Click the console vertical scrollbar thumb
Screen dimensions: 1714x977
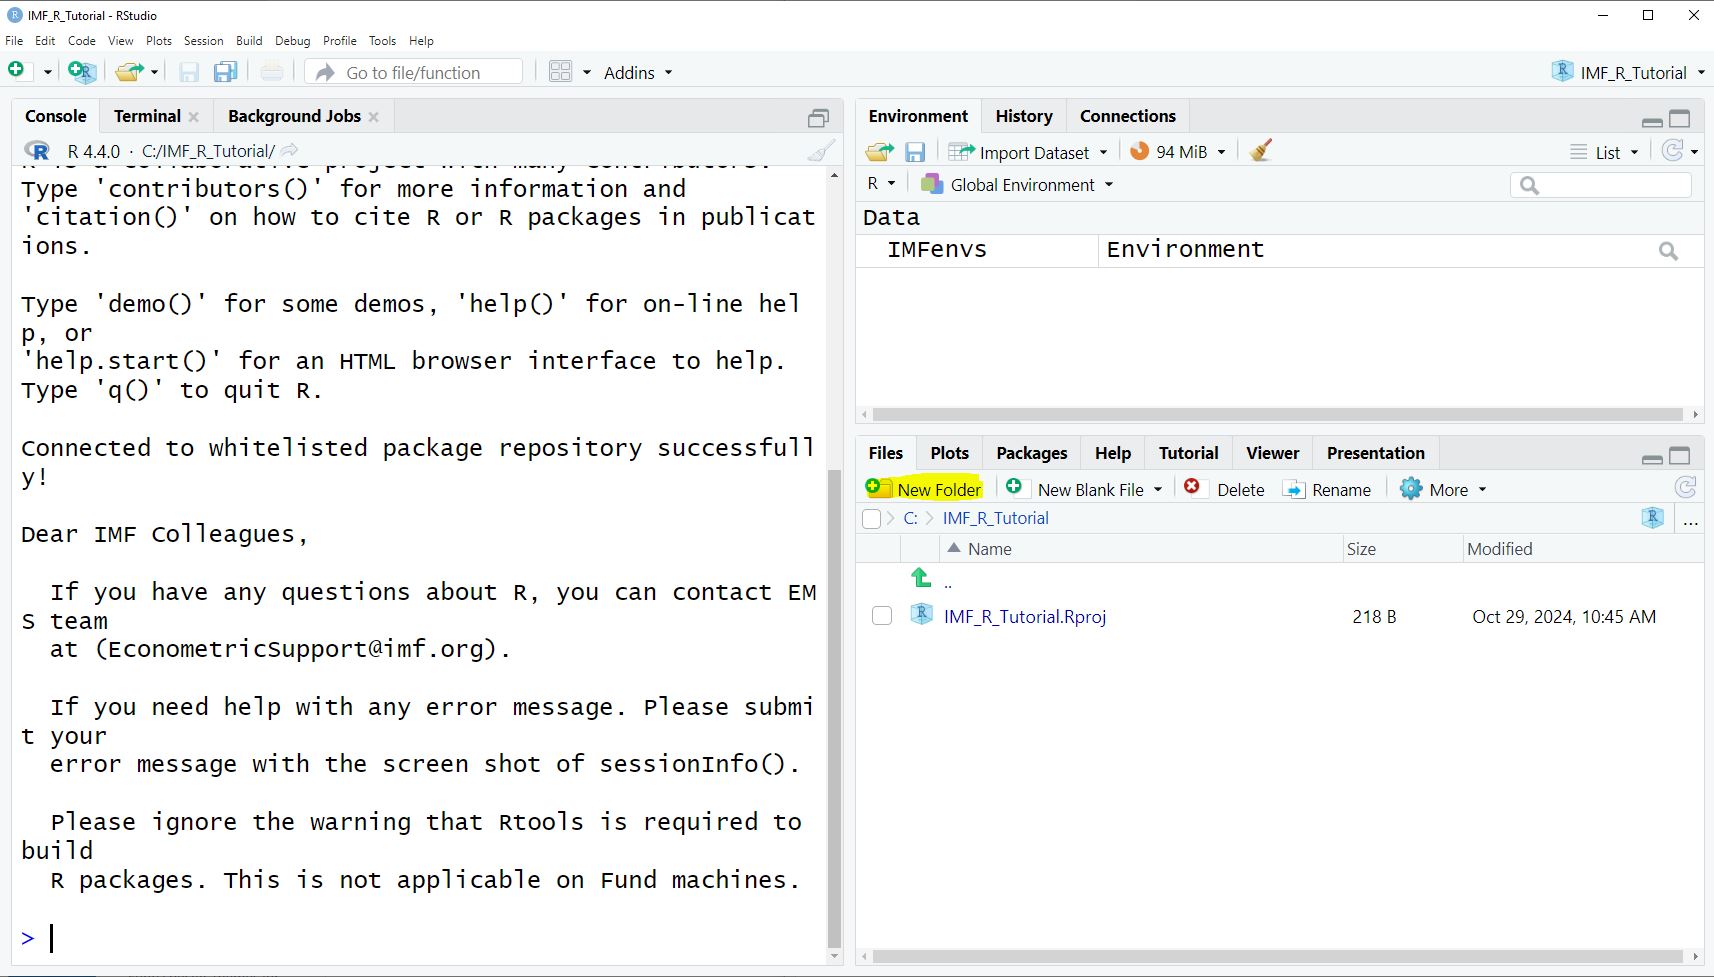(834, 709)
